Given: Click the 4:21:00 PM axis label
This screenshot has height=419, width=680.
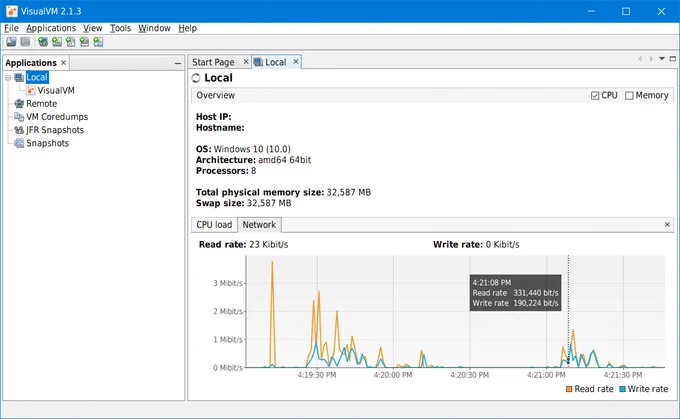Looking at the screenshot, I should click(546, 375).
